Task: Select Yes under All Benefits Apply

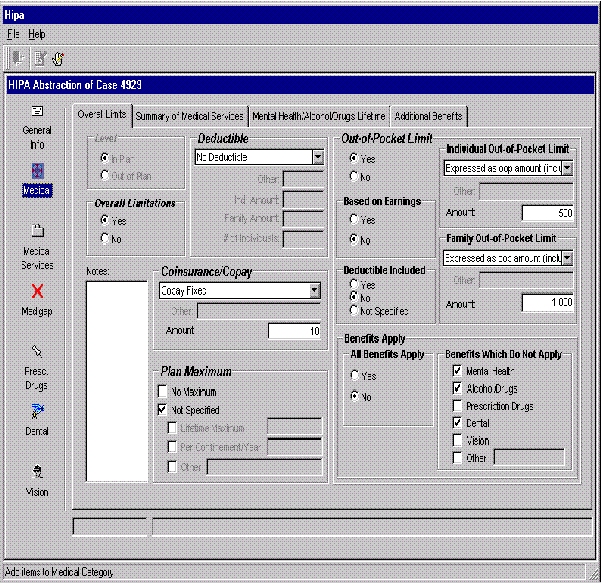Action: coord(354,375)
